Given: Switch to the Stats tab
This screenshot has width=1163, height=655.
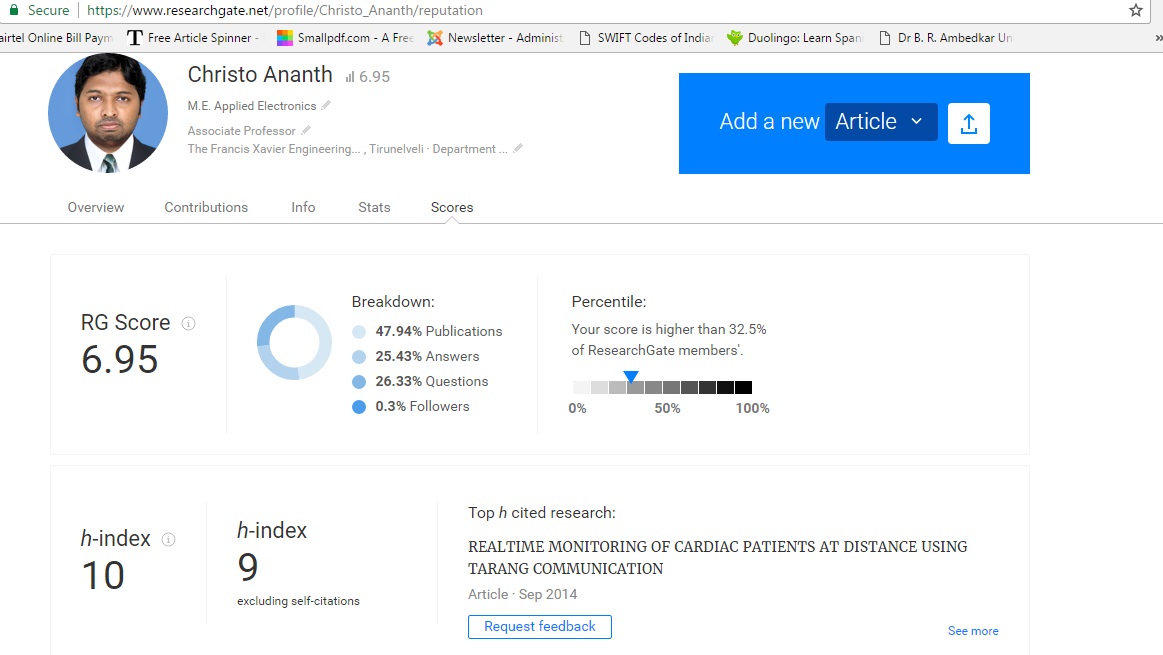Looking at the screenshot, I should pos(374,207).
